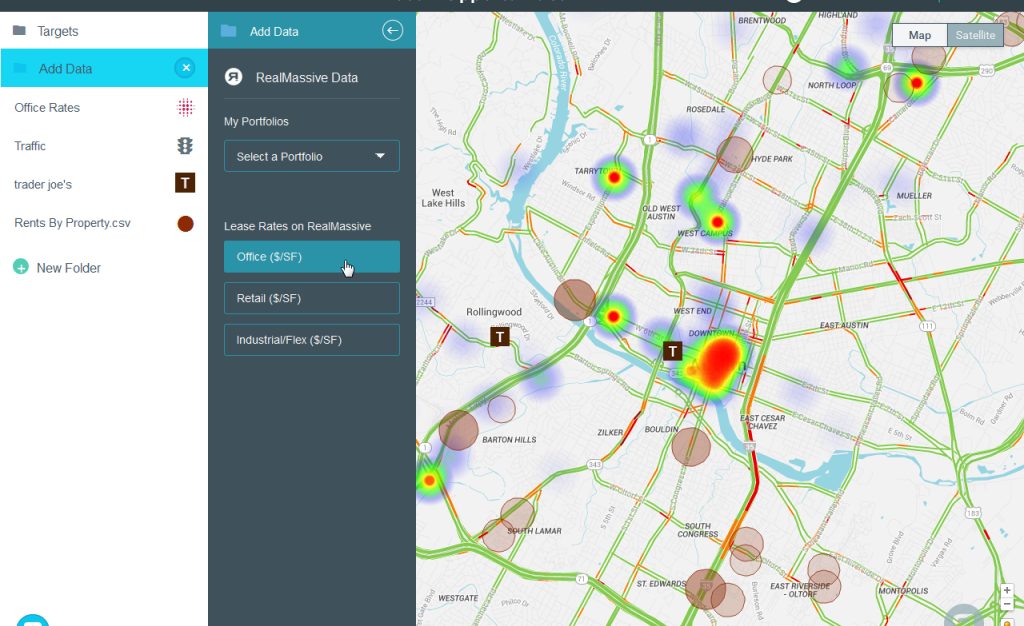Zoom in the map with the plus button

click(1007, 590)
